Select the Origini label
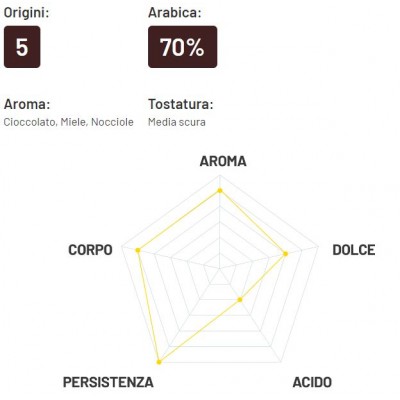The height and width of the screenshot is (400, 400). point(26,13)
